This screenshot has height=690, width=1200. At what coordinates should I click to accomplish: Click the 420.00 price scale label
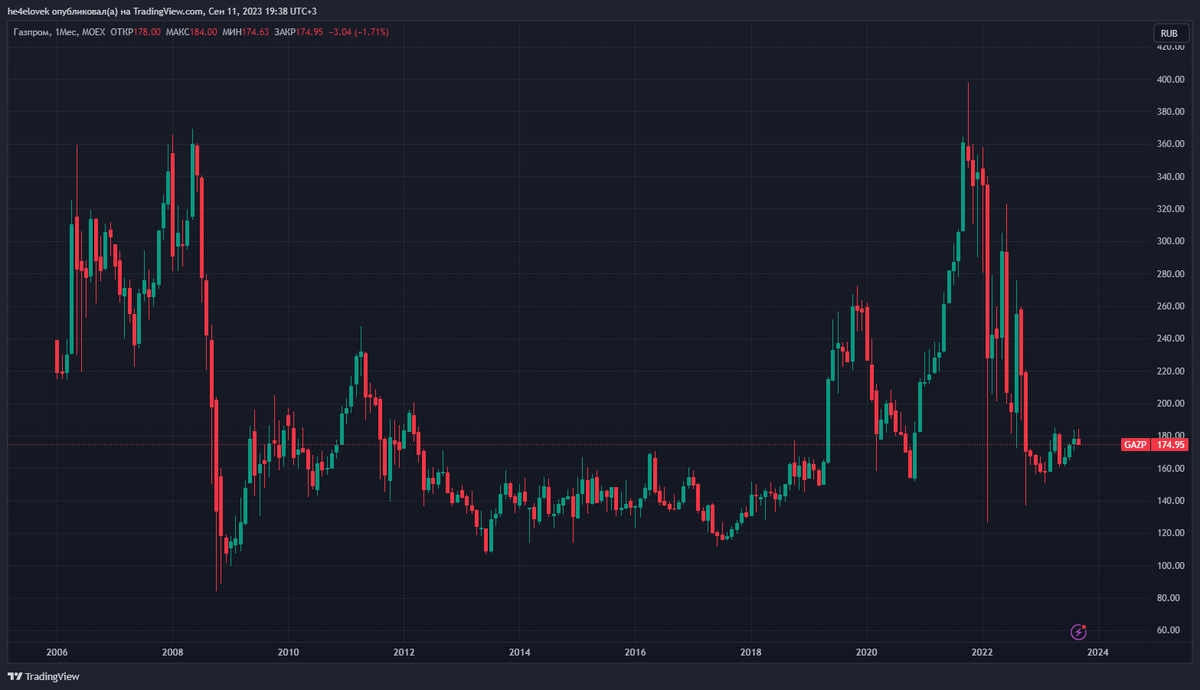click(x=1171, y=46)
